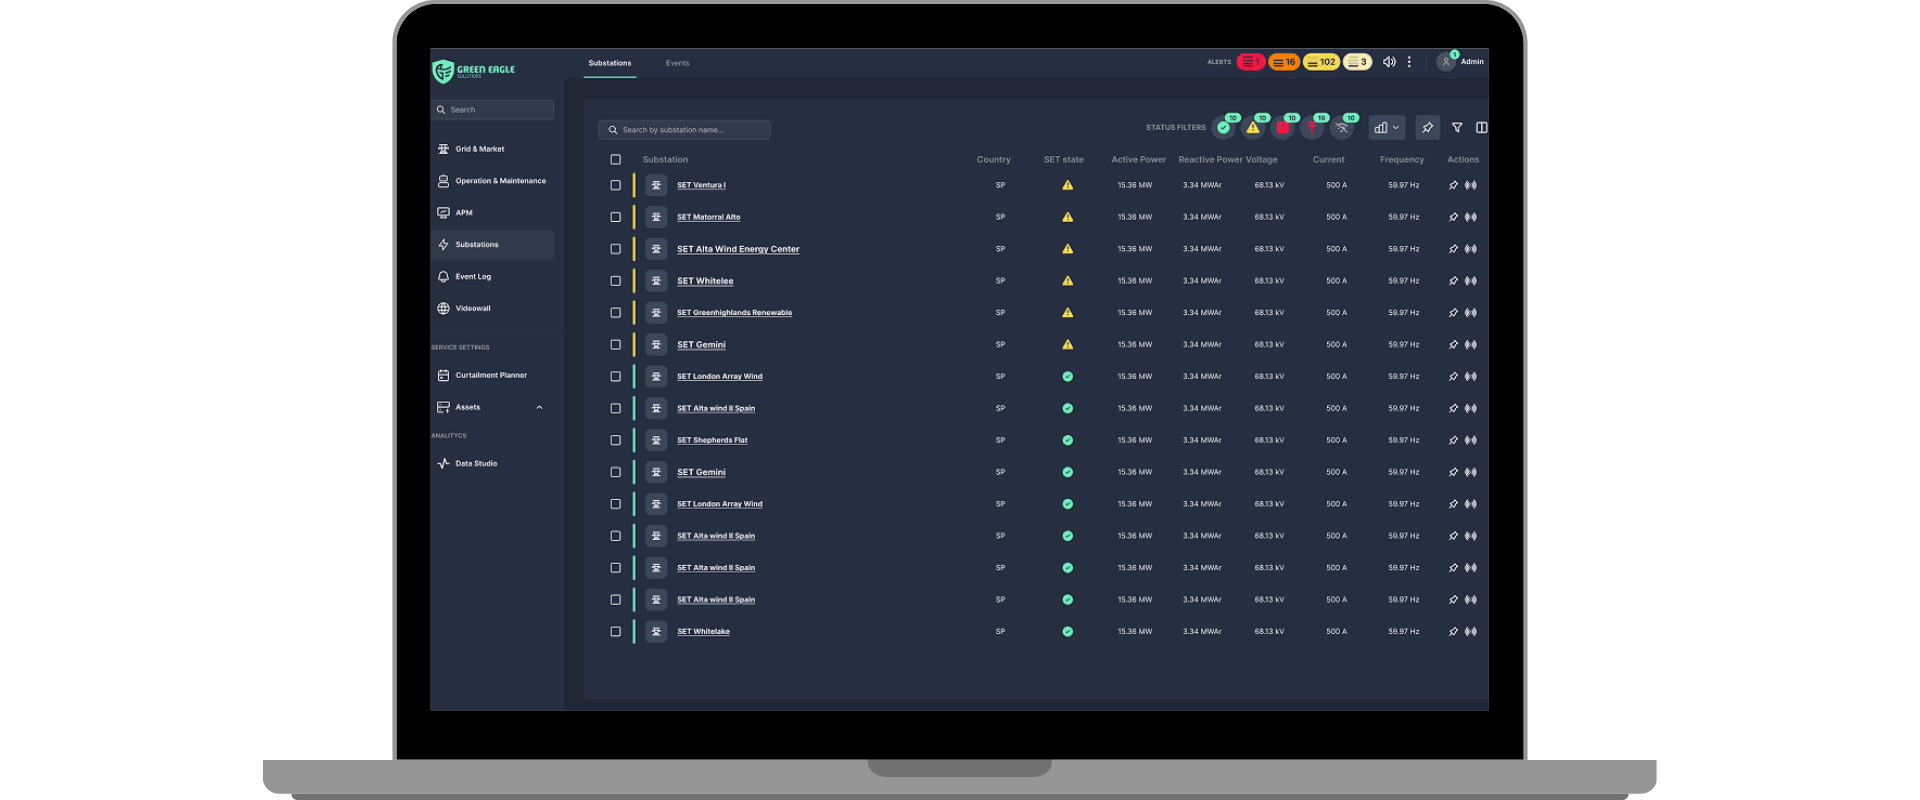
Task: Click signal action for SET Shepherds Flat
Action: (x=1471, y=440)
